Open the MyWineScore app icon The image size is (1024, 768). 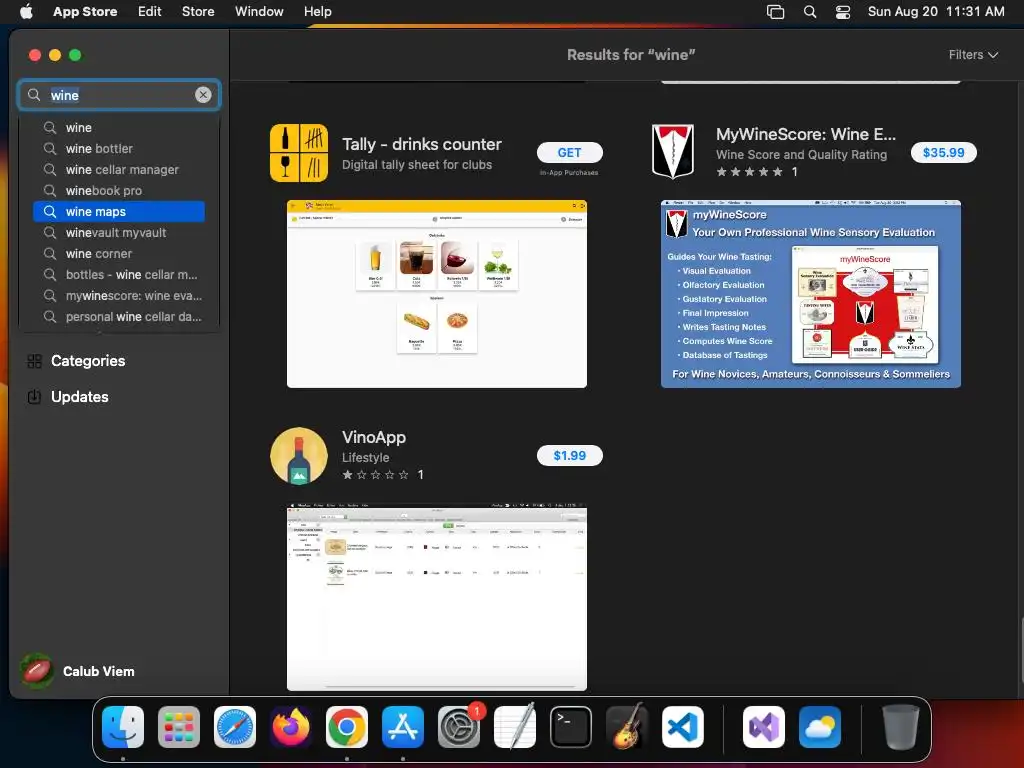point(673,152)
